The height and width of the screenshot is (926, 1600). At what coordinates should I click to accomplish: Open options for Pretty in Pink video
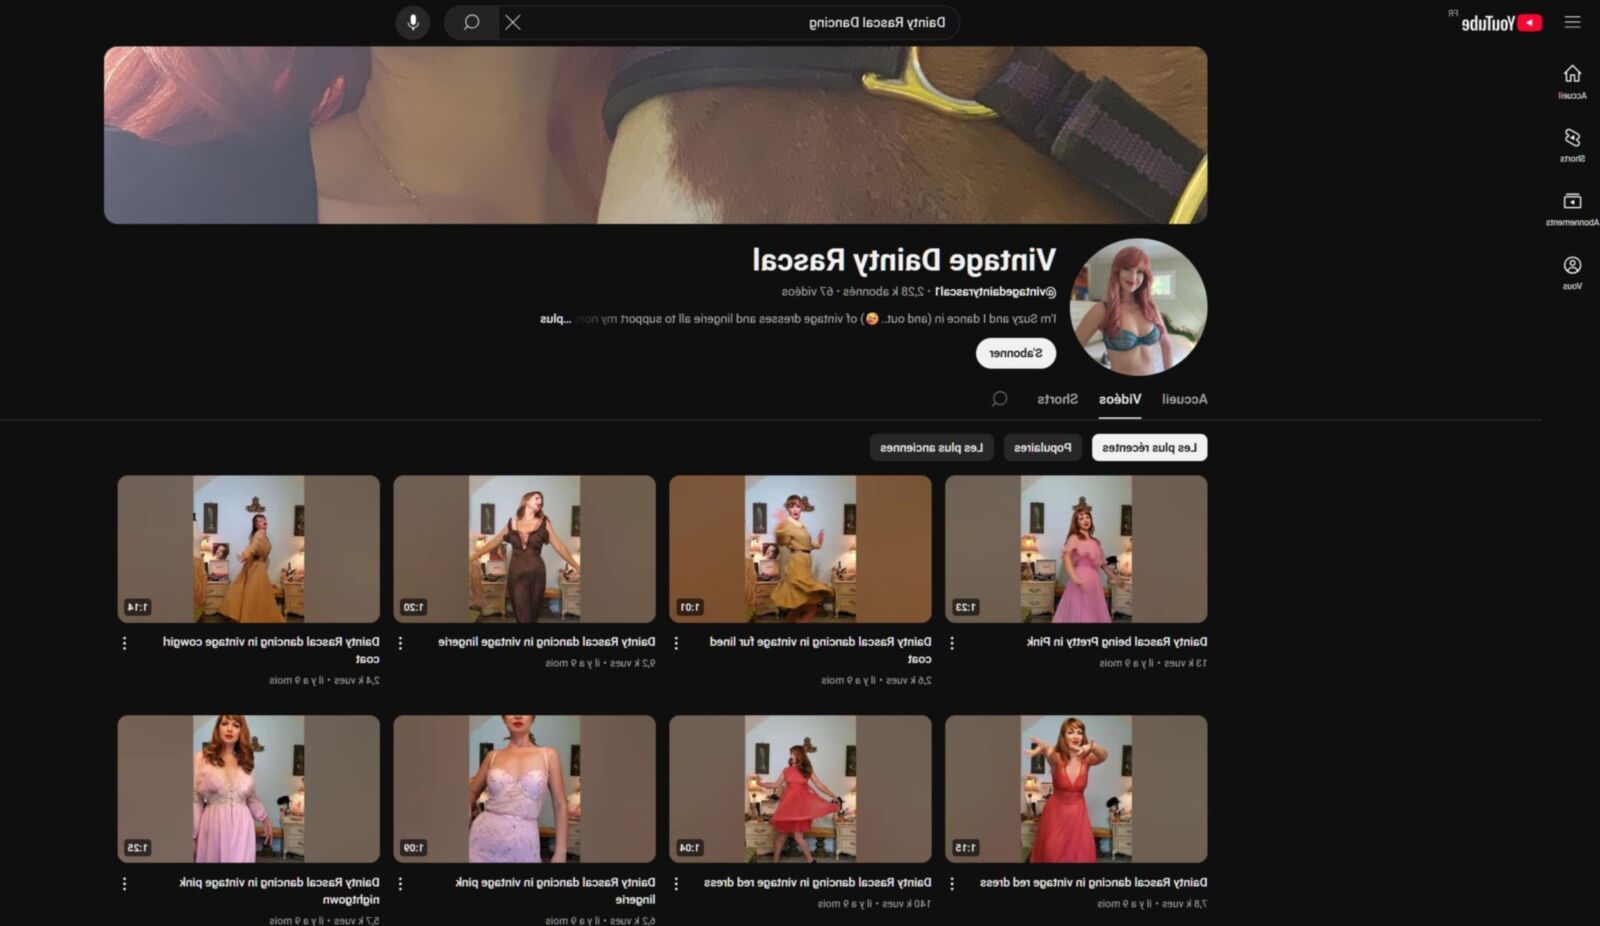click(x=952, y=643)
